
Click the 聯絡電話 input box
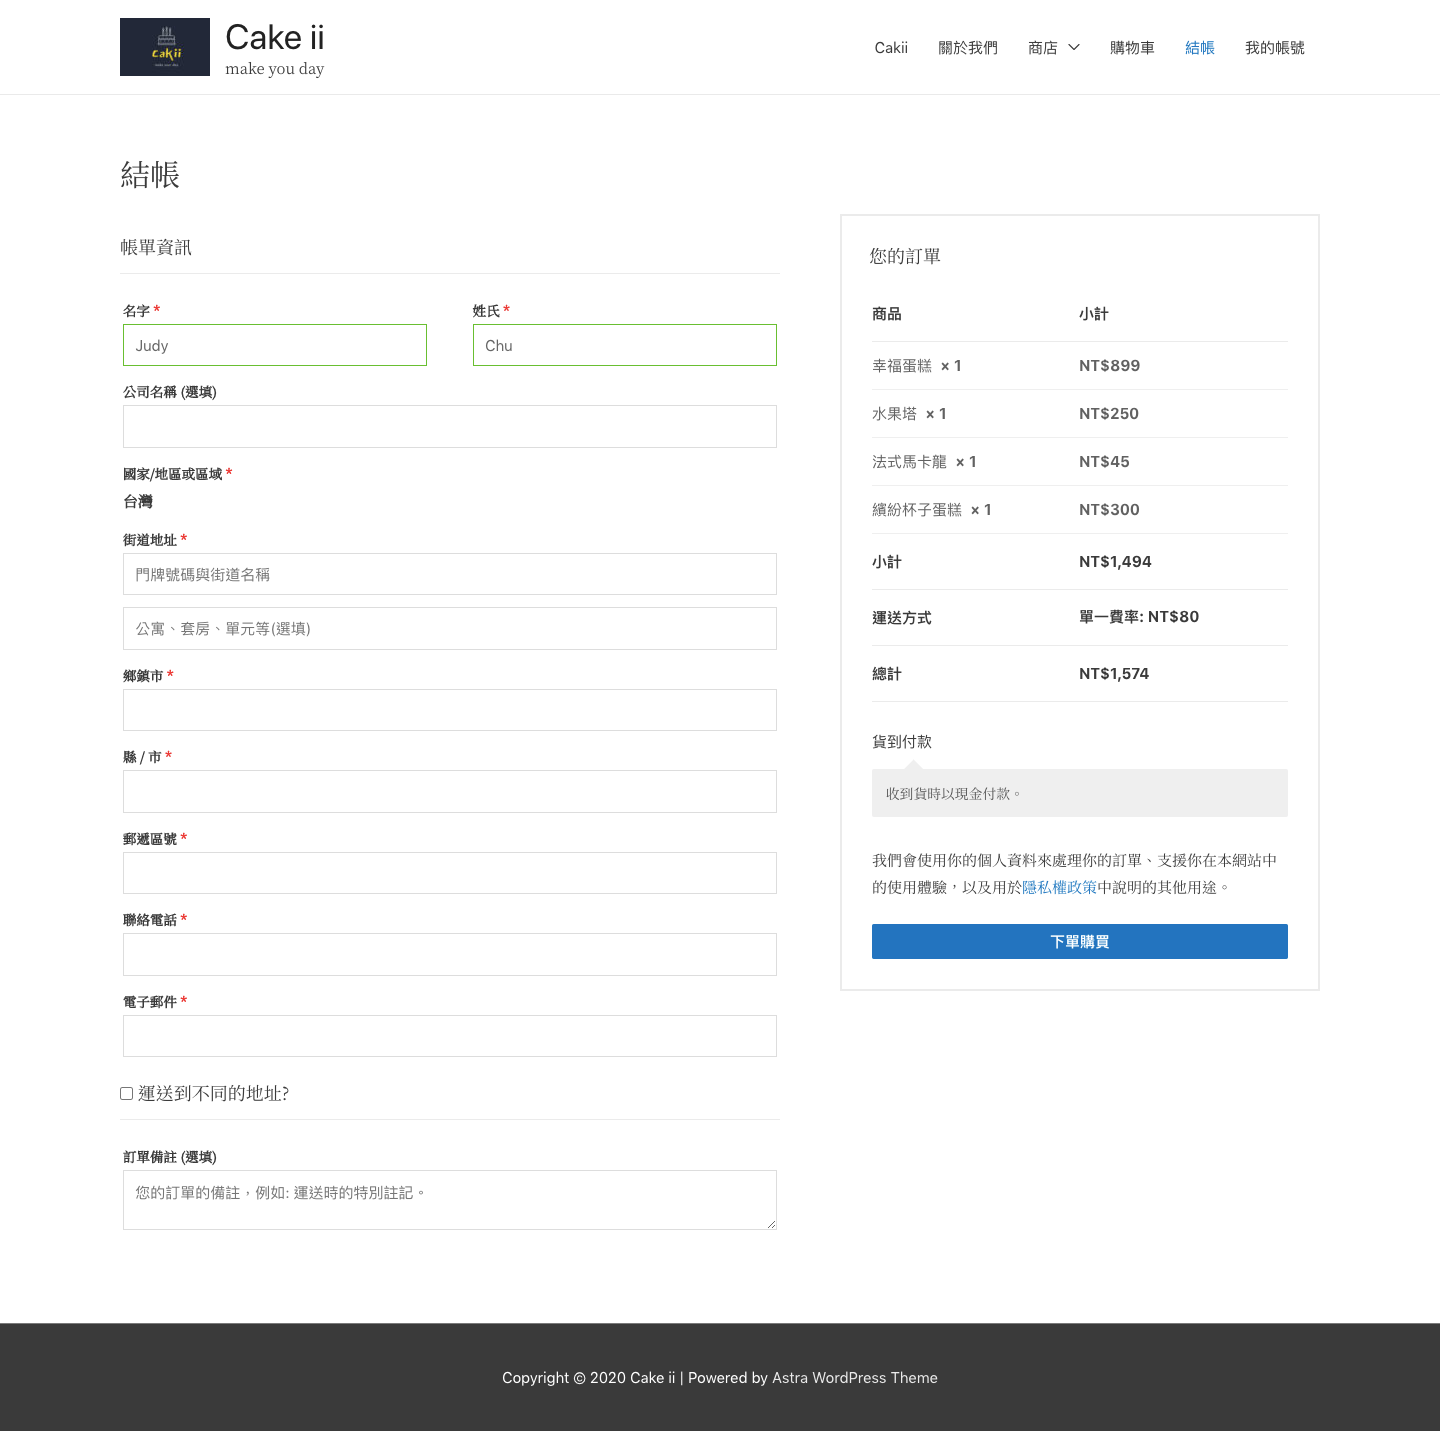pos(449,955)
